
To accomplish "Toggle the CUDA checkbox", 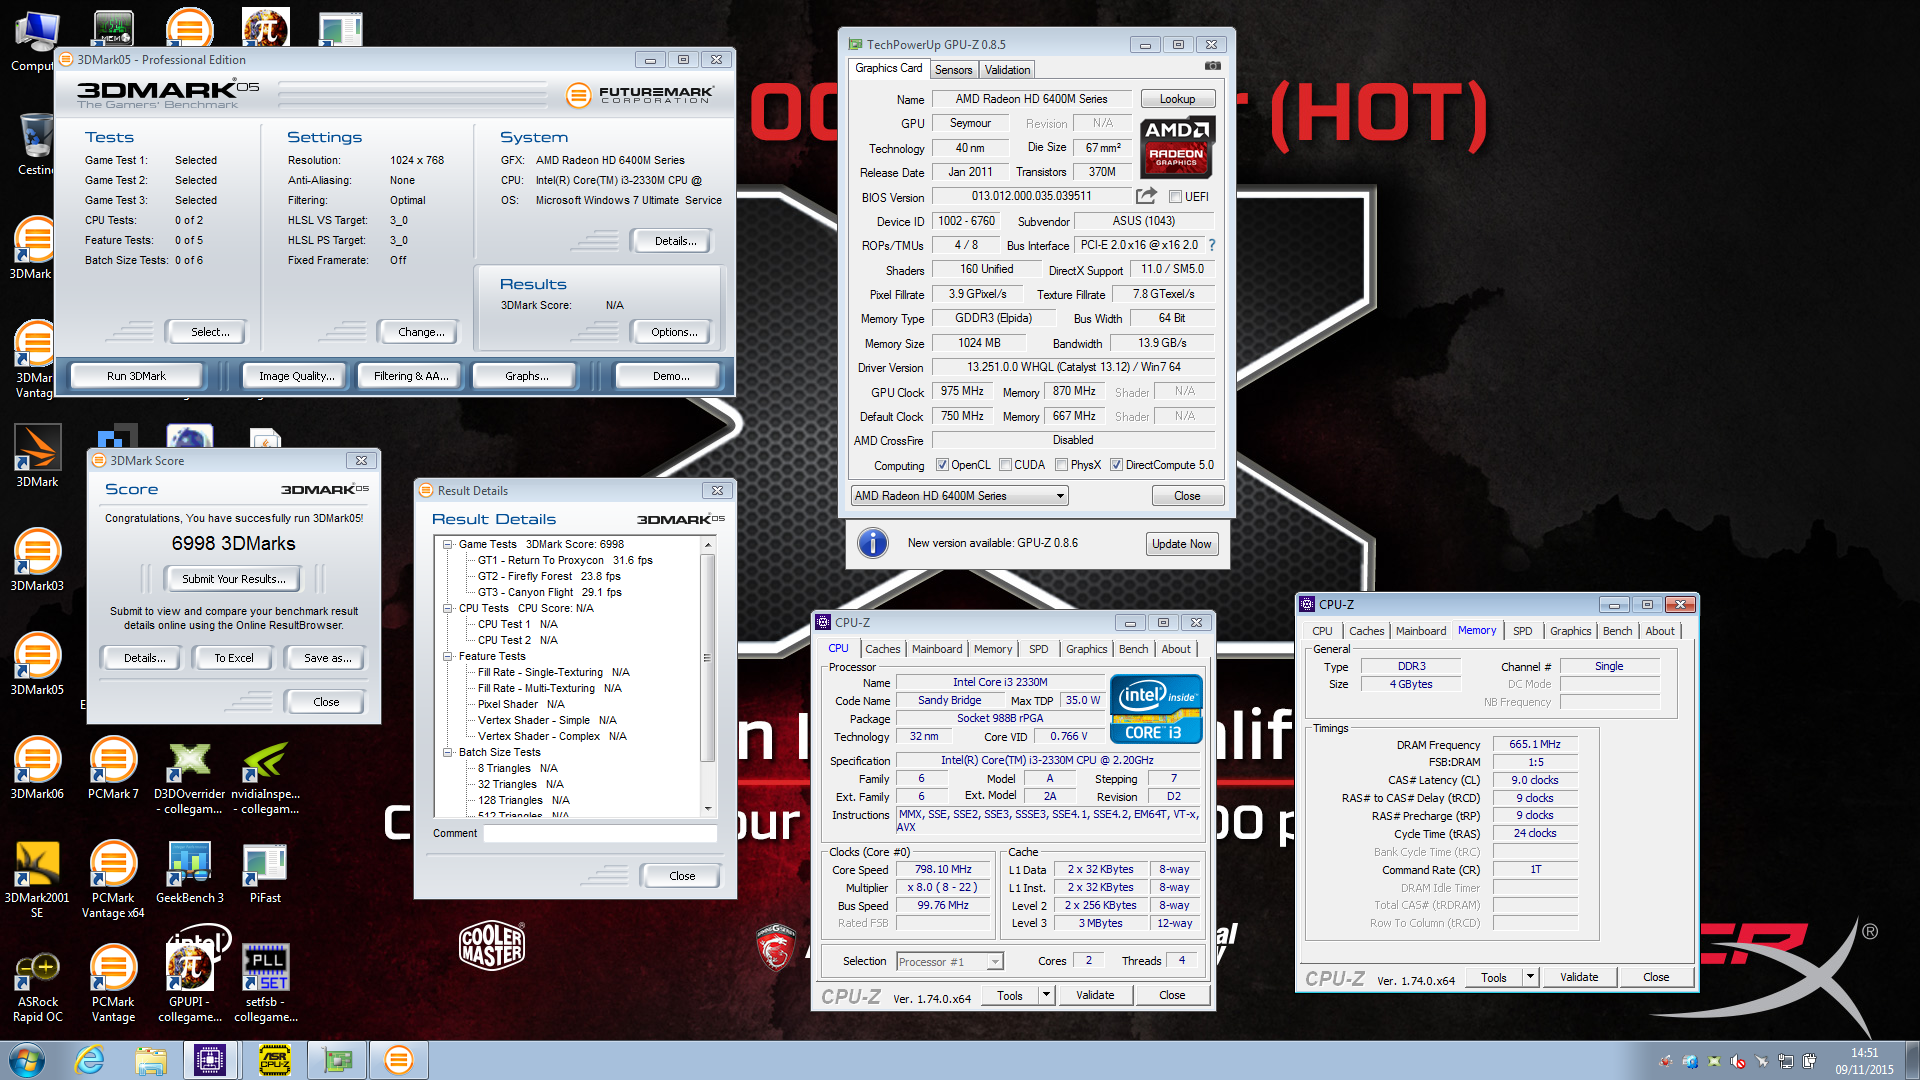I will point(1004,465).
